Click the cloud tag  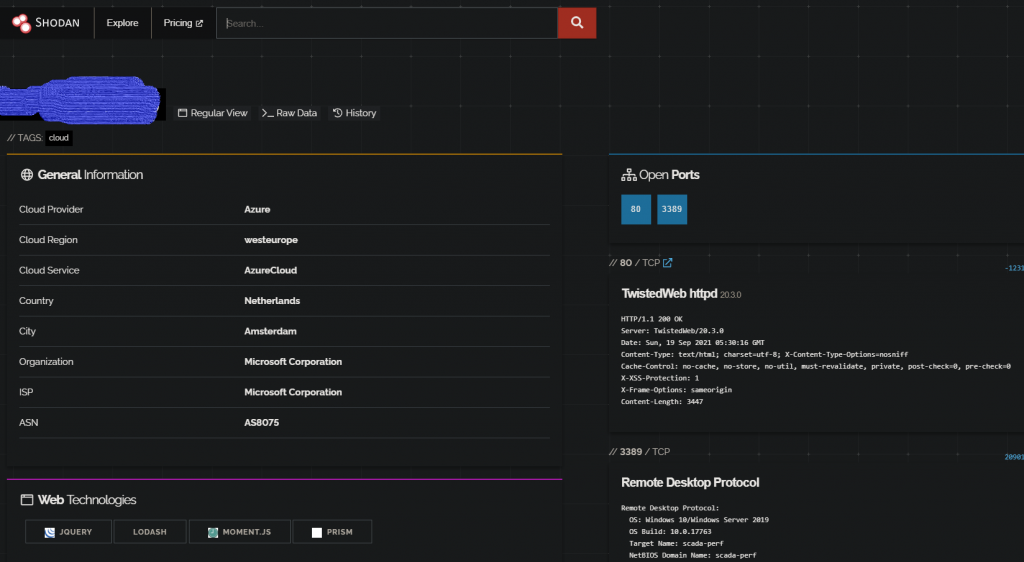59,138
